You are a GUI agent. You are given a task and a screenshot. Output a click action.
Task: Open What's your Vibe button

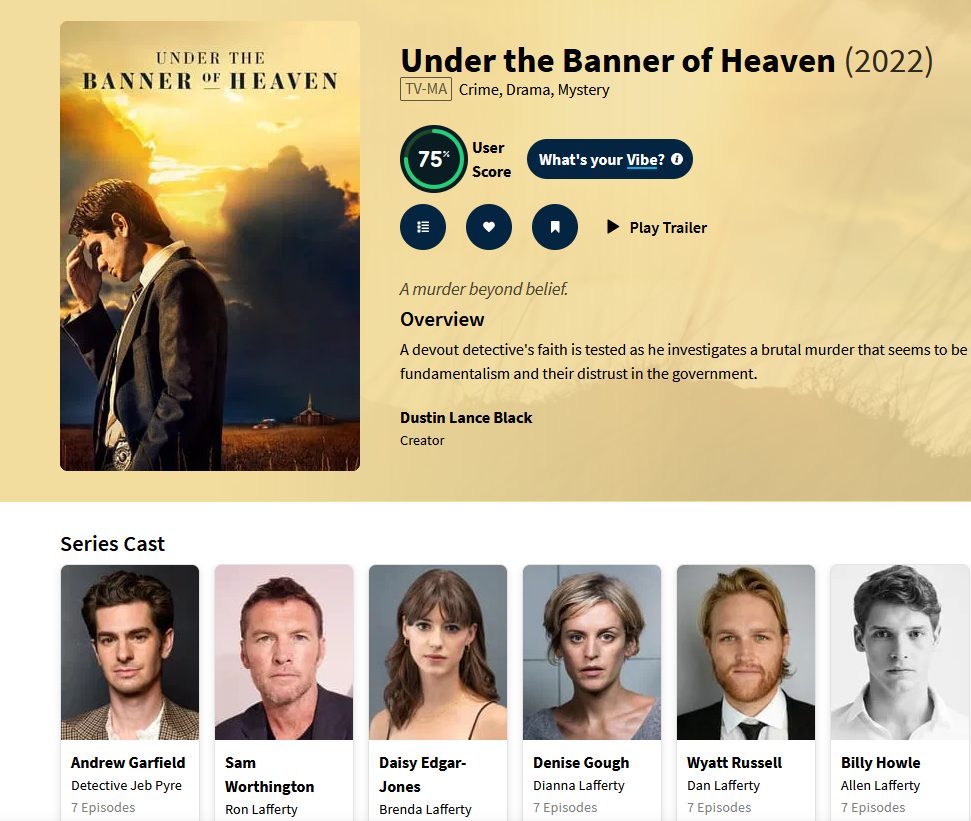coord(609,159)
